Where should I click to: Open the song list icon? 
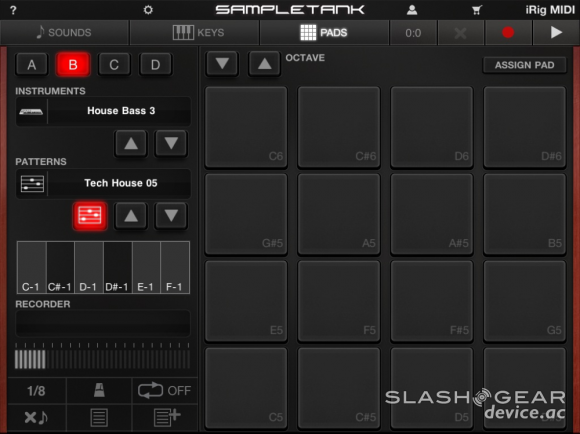pos(99,417)
